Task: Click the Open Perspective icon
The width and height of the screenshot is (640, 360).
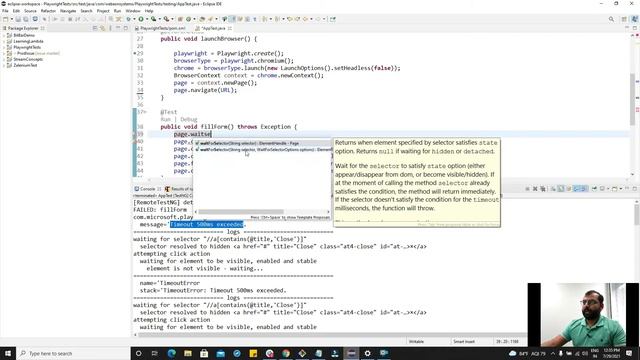Action: coord(624,19)
